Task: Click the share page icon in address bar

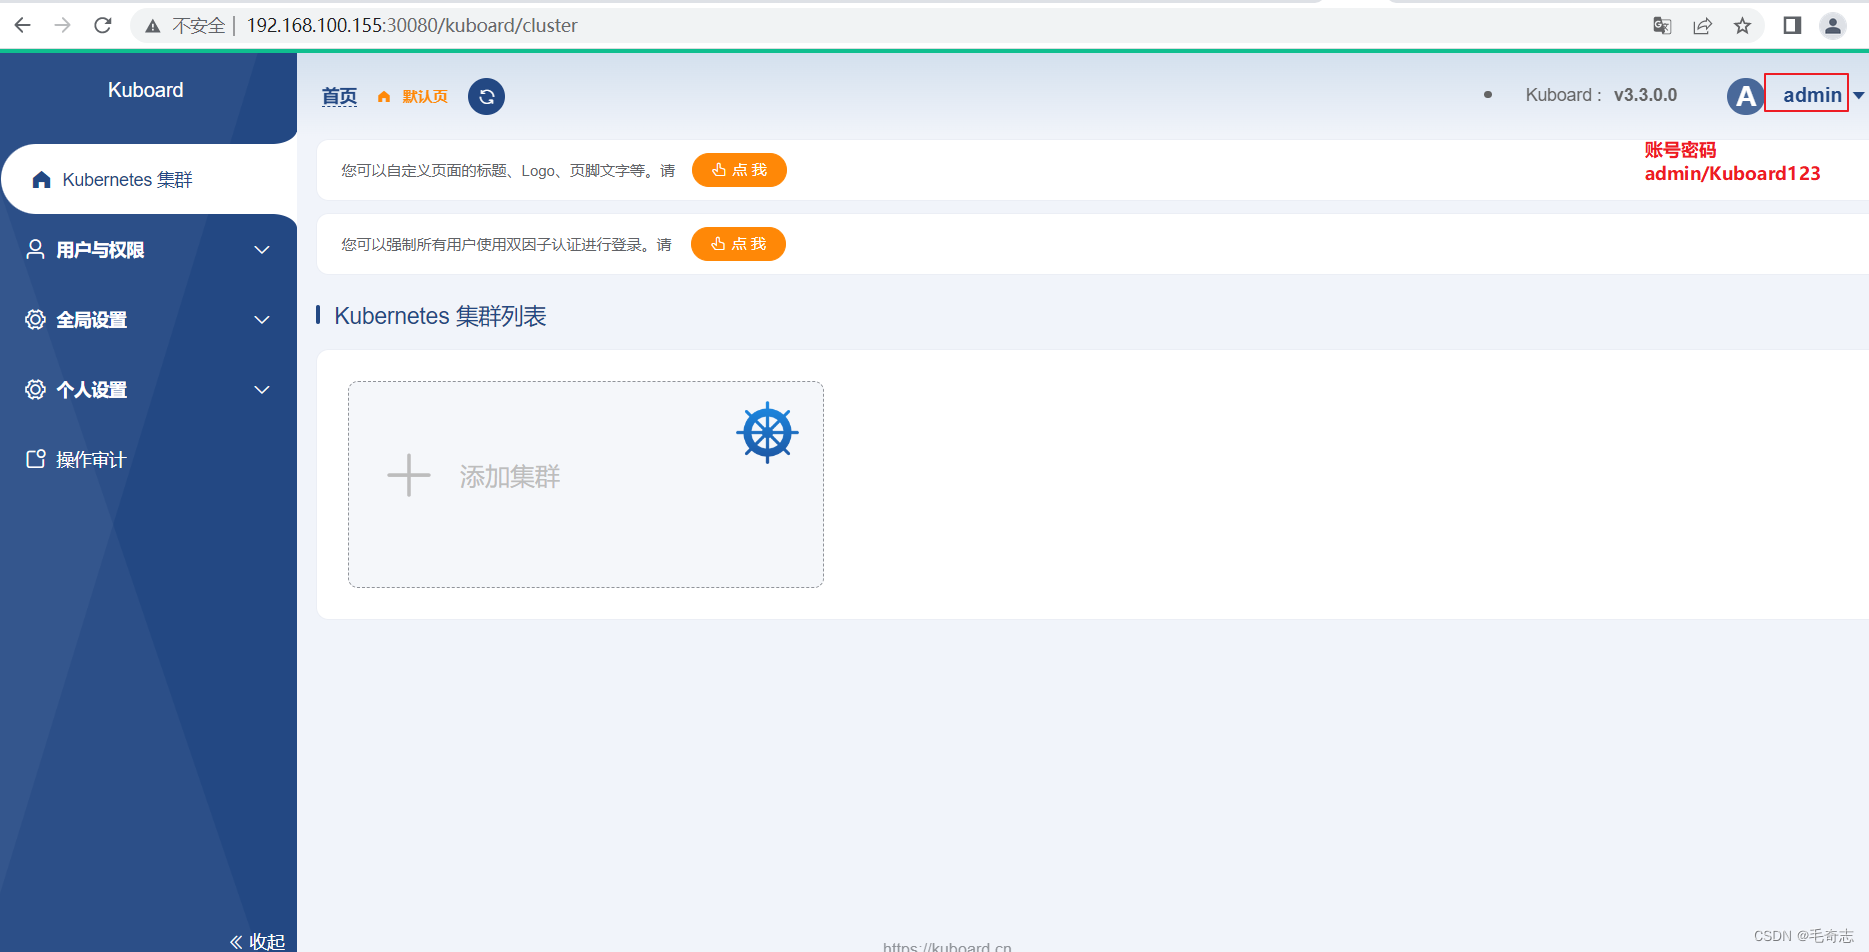Action: click(x=1702, y=26)
